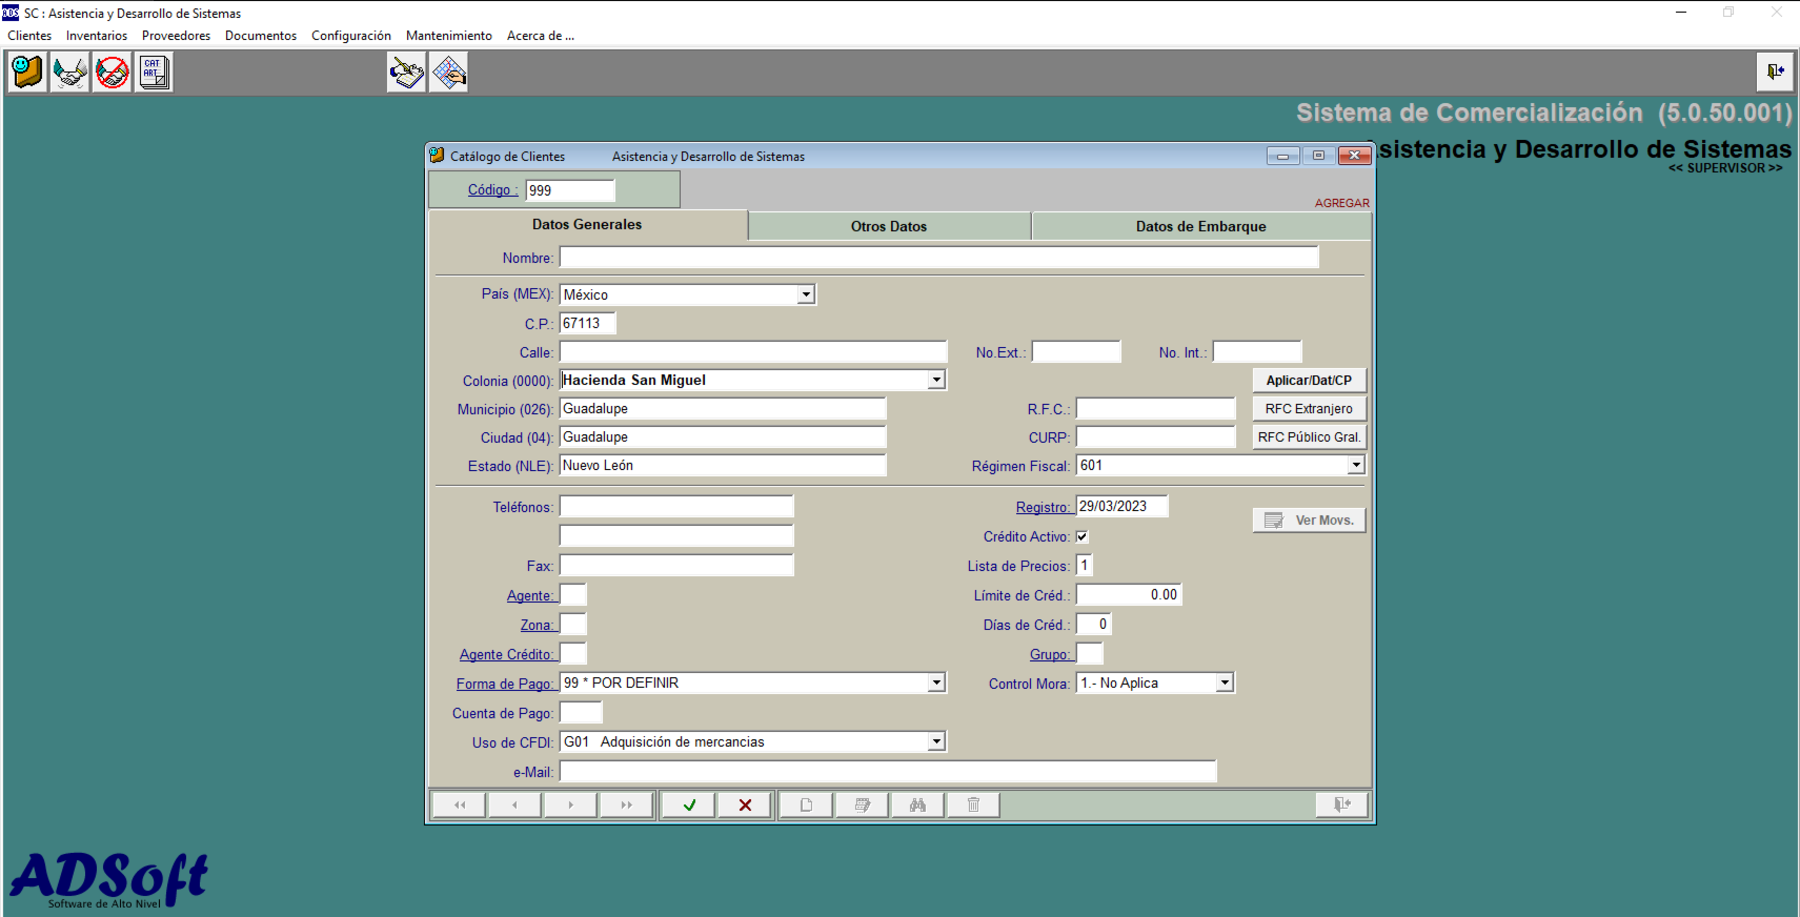Open the Control Mora dropdown
This screenshot has width=1800, height=917.
1224,683
